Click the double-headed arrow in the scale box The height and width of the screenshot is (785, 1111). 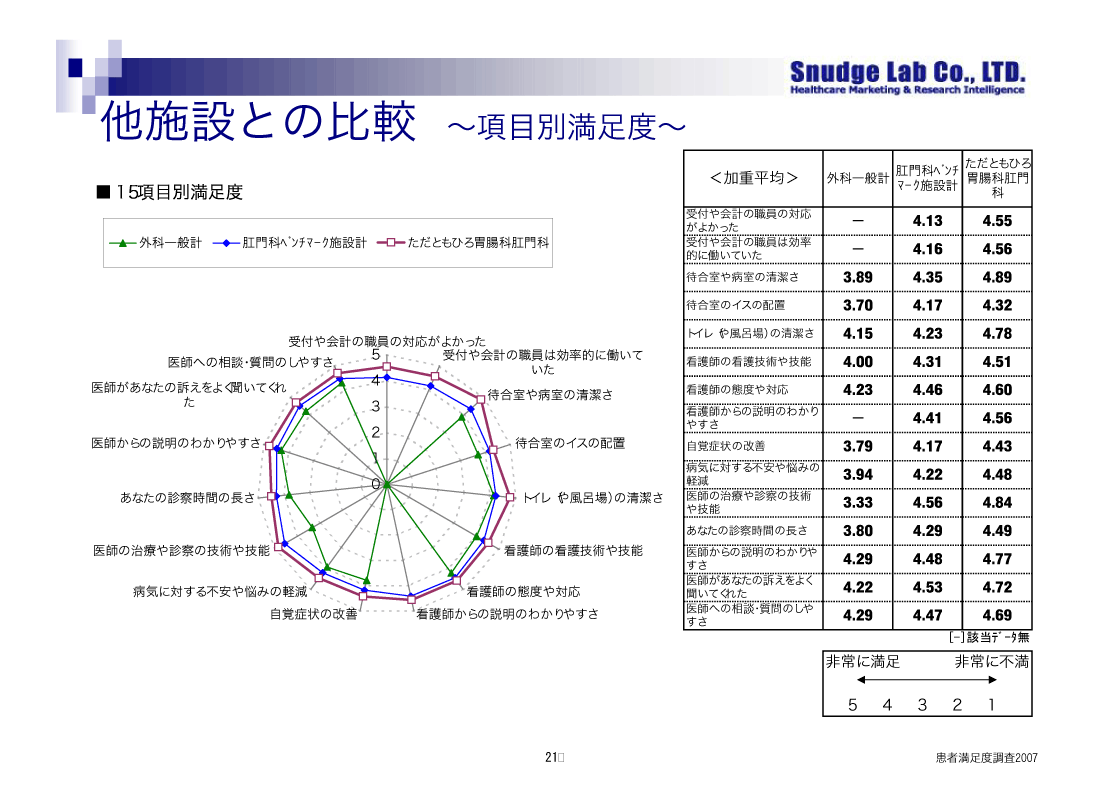pyautogui.click(x=927, y=680)
